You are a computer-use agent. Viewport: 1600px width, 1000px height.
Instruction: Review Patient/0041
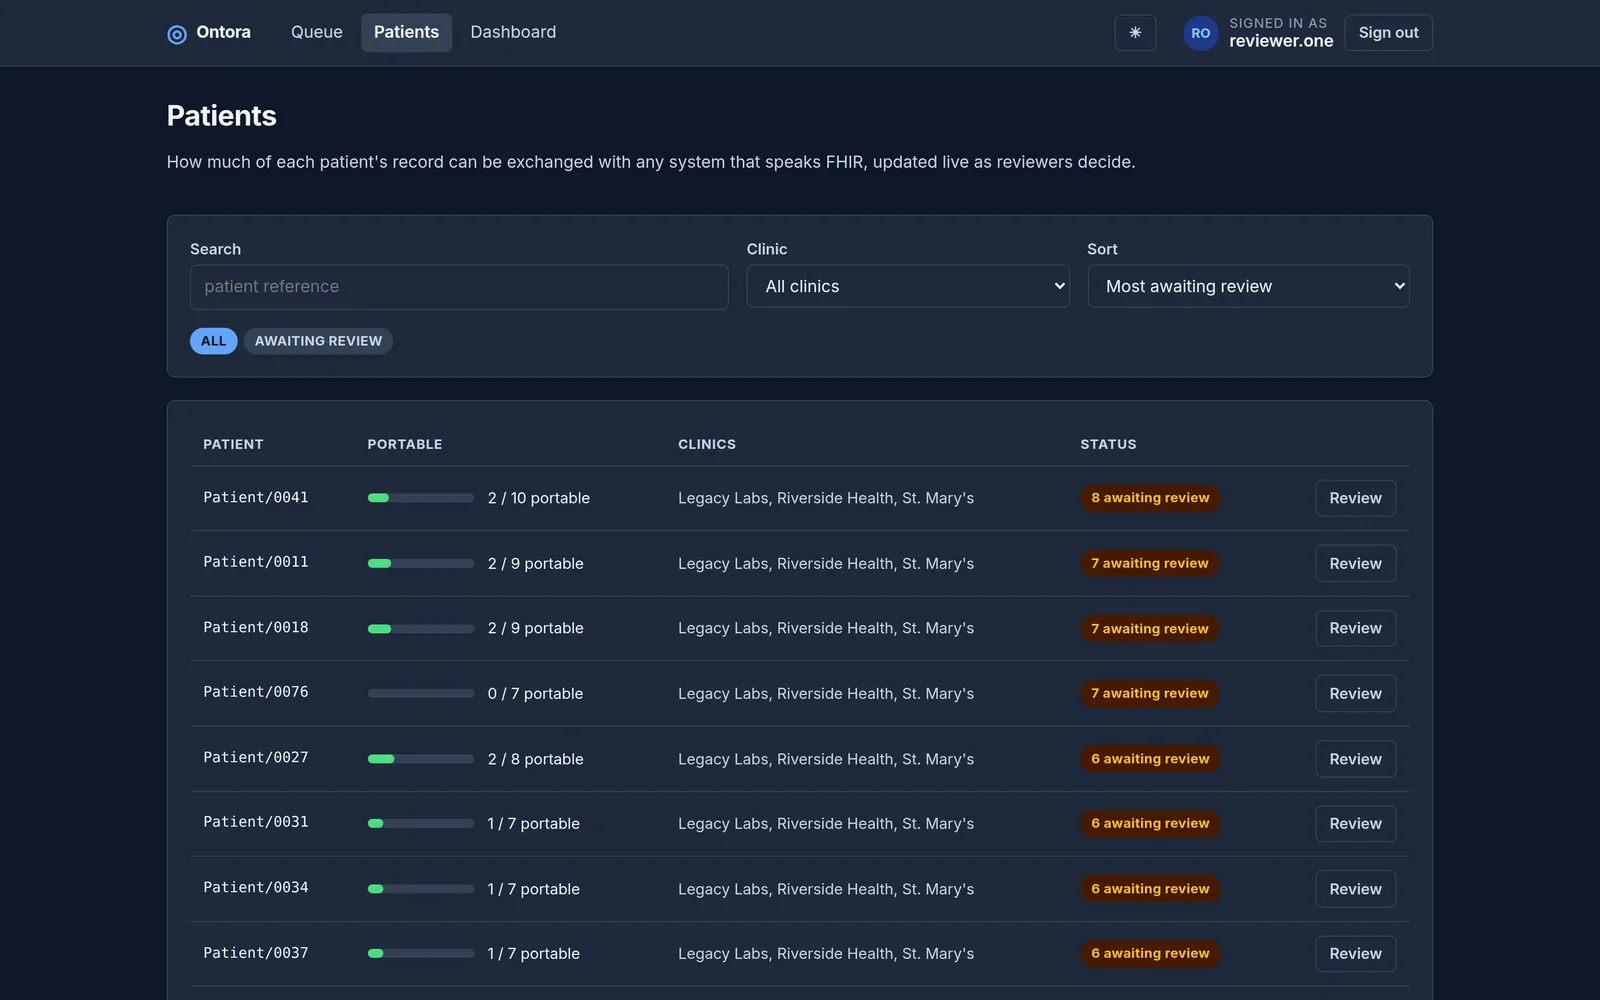[1355, 498]
